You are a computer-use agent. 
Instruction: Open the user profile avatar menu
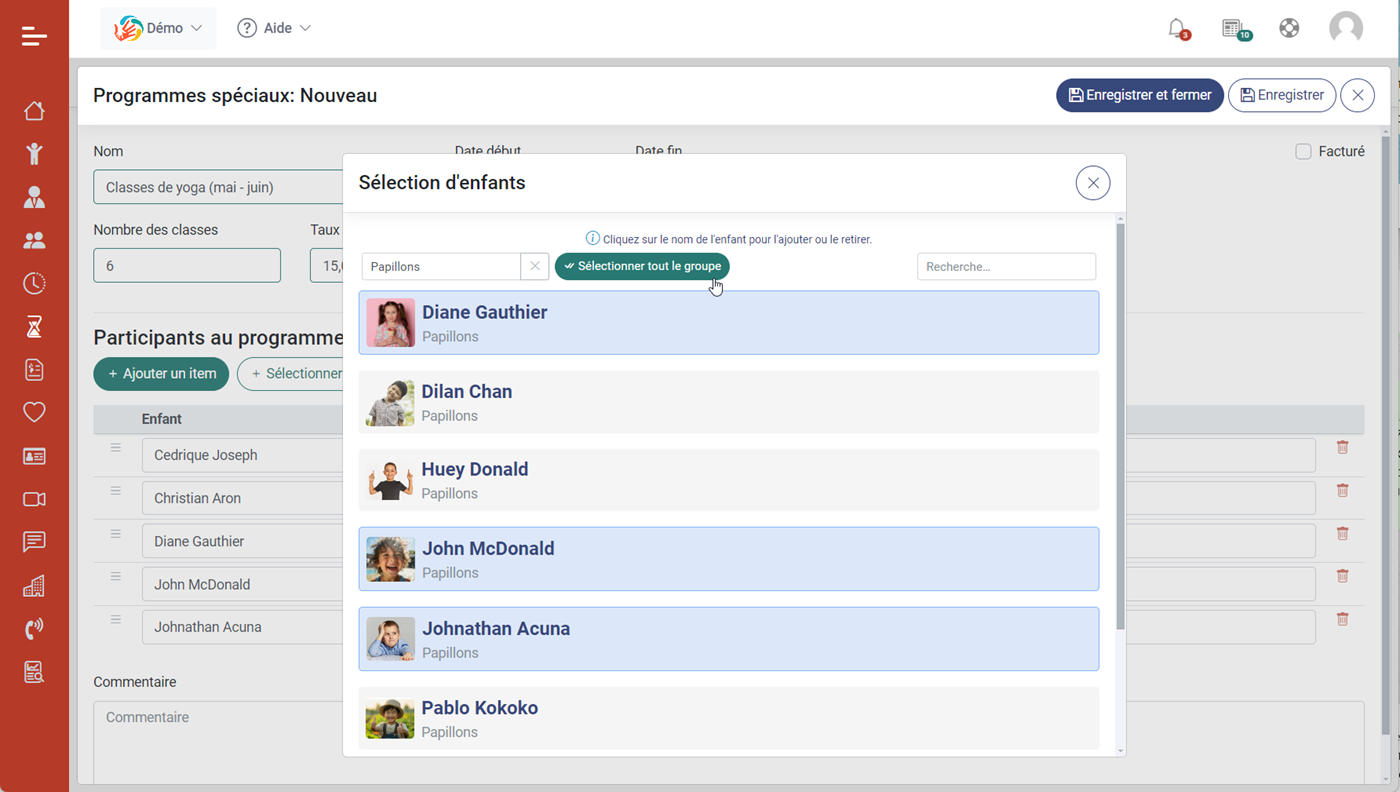[1345, 28]
